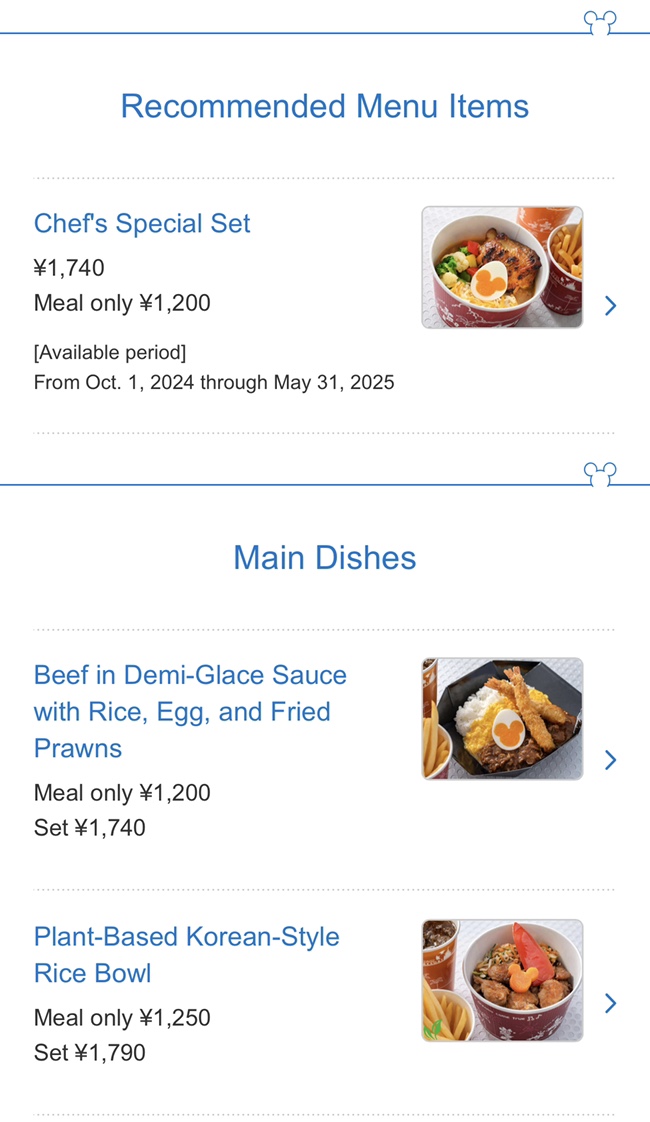Click the fried prawns dish thumbnail
650x1122 pixels.
[503, 718]
